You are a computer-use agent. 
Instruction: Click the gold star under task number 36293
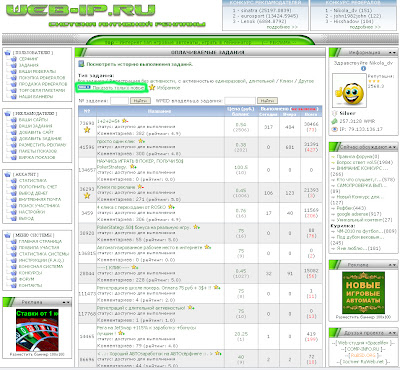(87, 196)
